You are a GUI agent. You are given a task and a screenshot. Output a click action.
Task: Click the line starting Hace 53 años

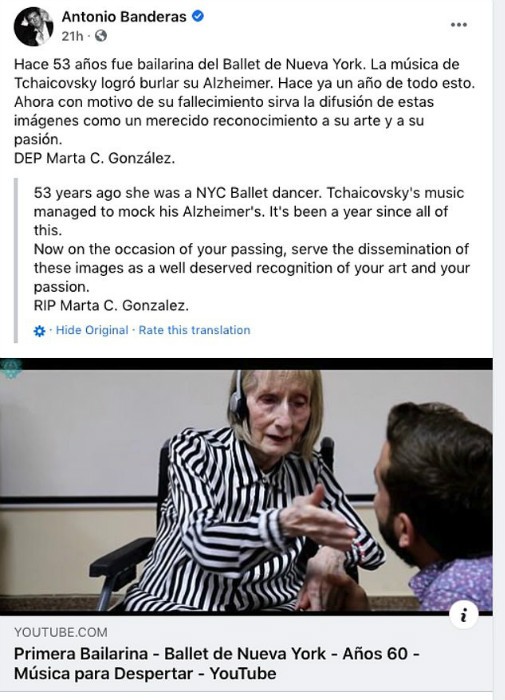[x=237, y=64]
